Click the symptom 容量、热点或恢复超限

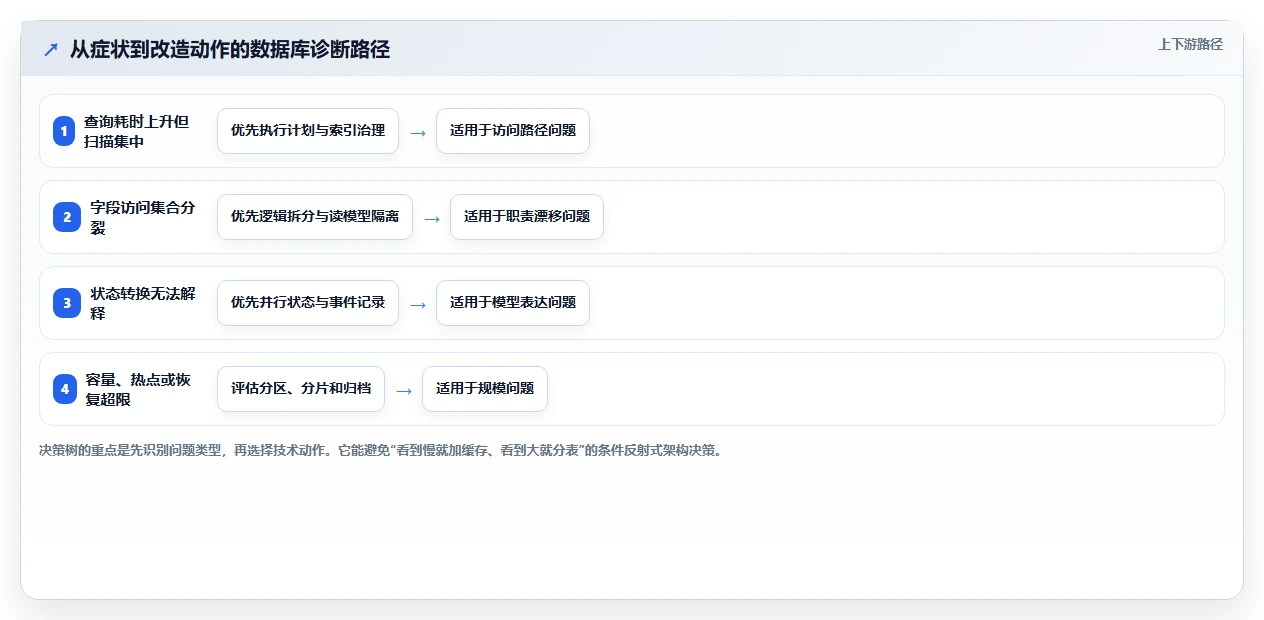pyautogui.click(x=138, y=389)
